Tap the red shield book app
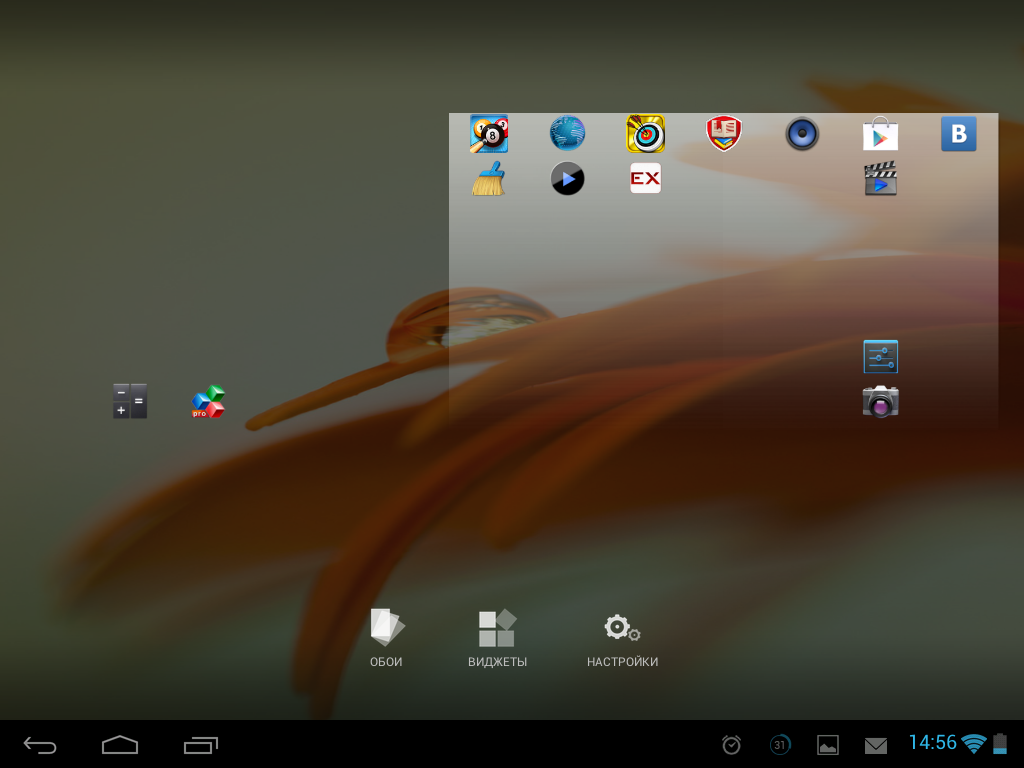The height and width of the screenshot is (768, 1024). point(724,133)
